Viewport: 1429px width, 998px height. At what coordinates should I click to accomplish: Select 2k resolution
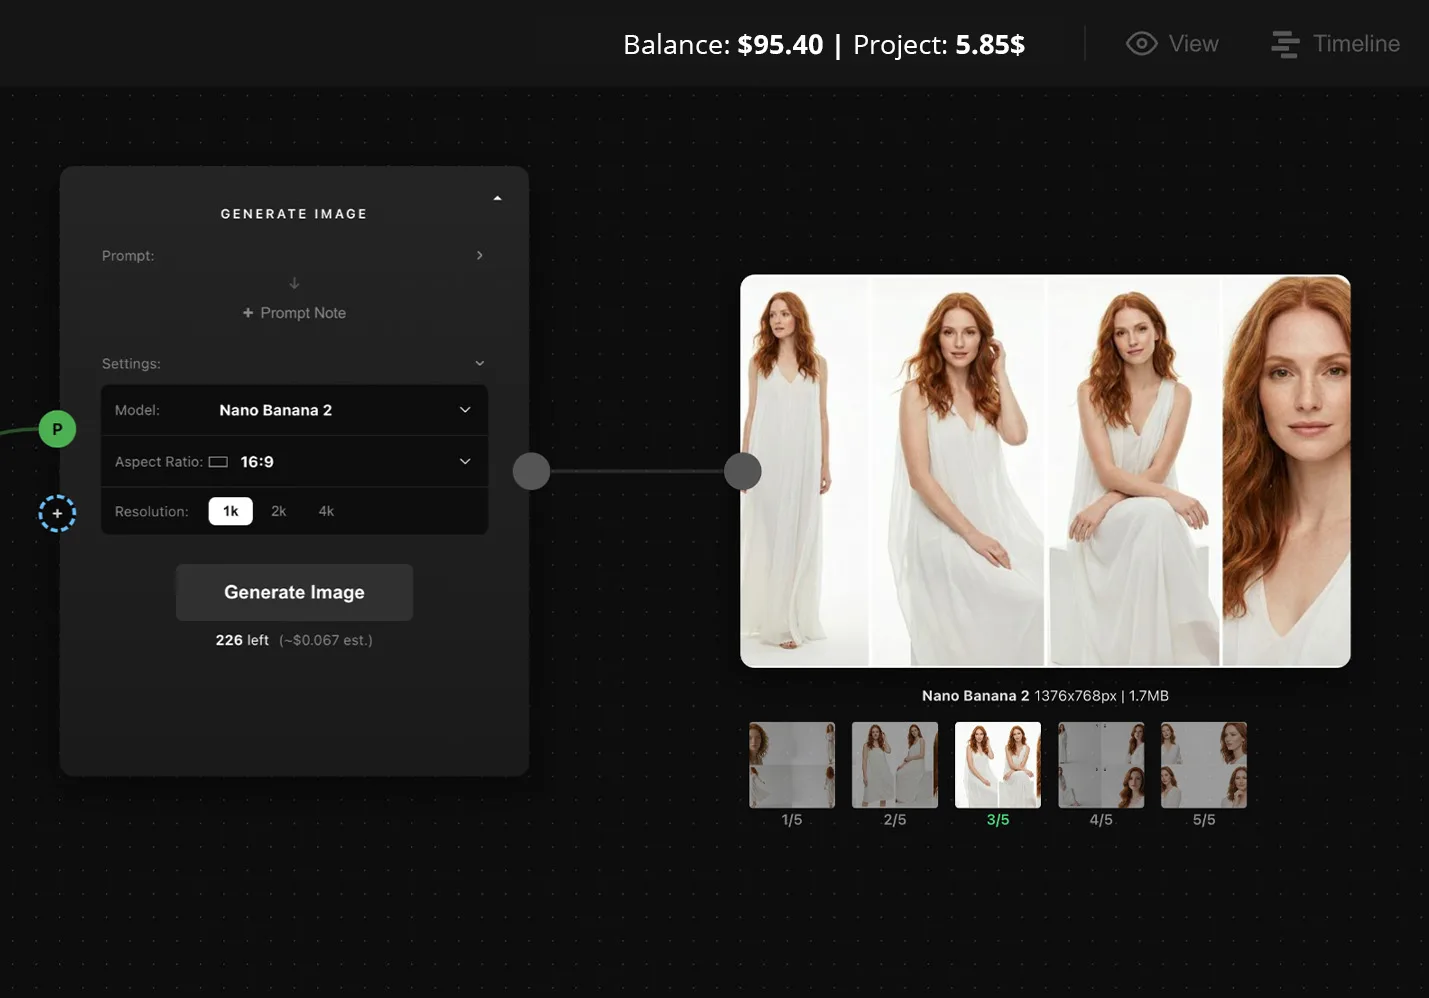click(x=279, y=511)
